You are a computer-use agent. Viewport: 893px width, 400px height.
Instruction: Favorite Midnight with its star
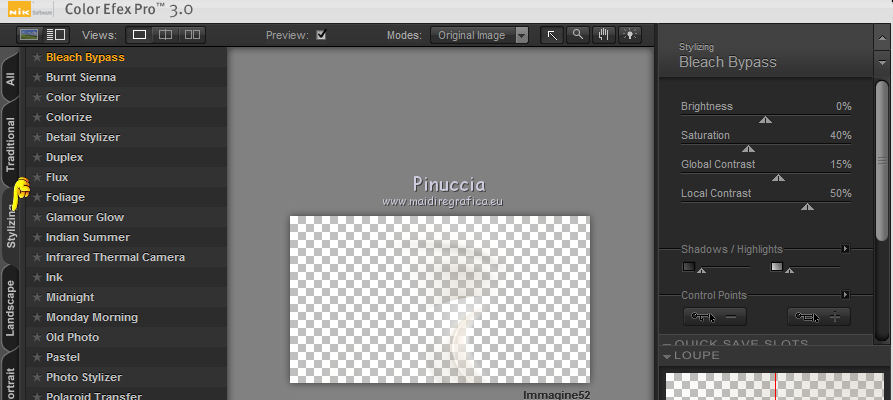click(37, 297)
